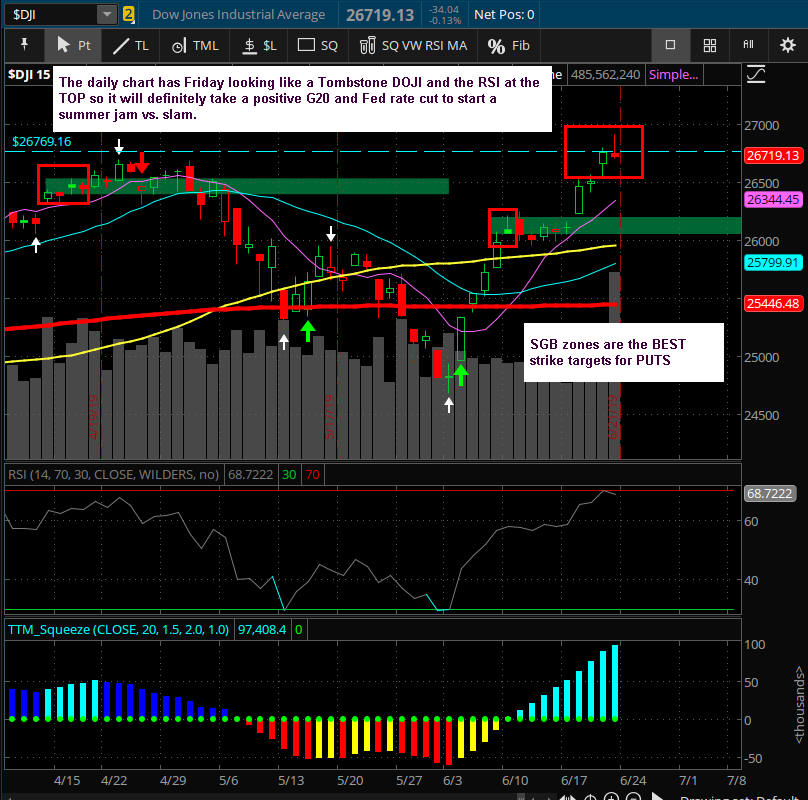The width and height of the screenshot is (808, 800).
Task: Select the SQ rectangle drawing tool
Action: tap(319, 45)
